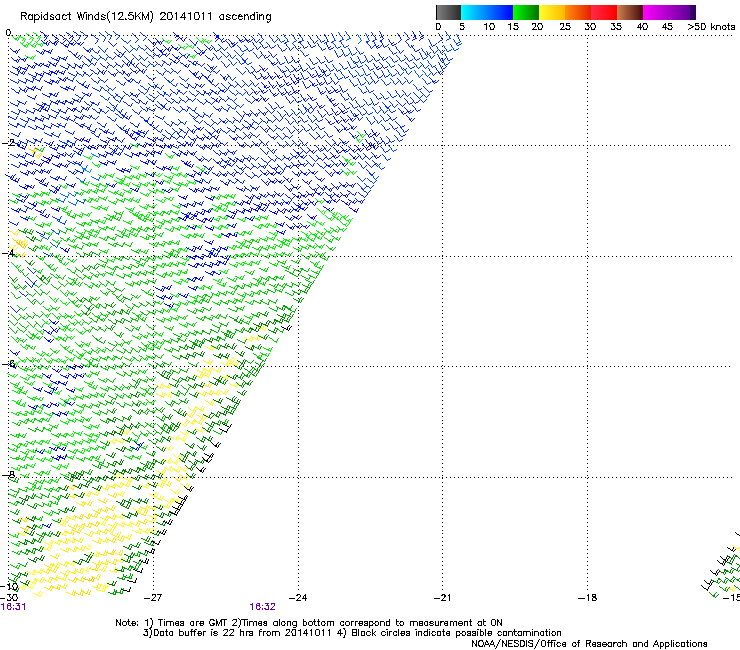The height and width of the screenshot is (650, 740).
Task: Click the longitude axis label '-18'
Action: (x=587, y=598)
